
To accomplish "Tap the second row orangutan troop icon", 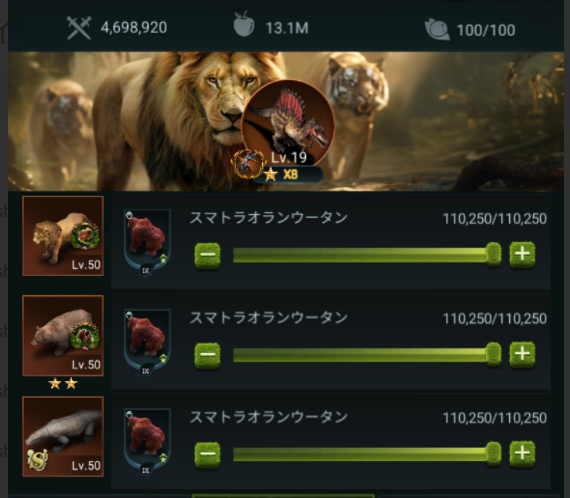I will pos(147,342).
